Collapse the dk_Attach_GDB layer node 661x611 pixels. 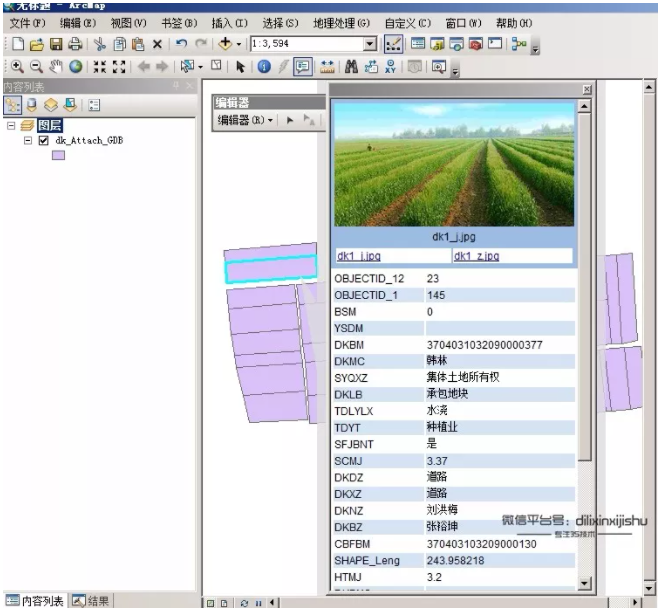(x=28, y=140)
